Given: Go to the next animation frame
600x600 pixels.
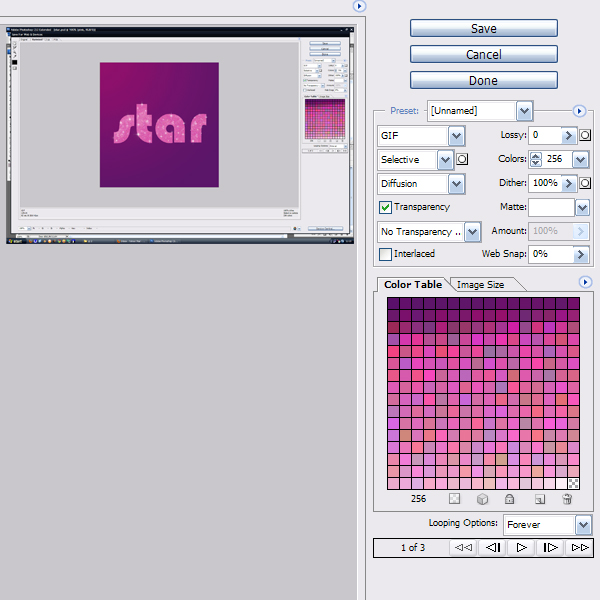Looking at the screenshot, I should 550,548.
